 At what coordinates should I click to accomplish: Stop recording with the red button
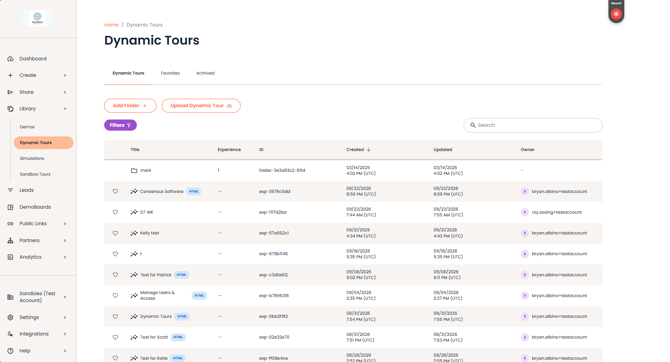[616, 14]
